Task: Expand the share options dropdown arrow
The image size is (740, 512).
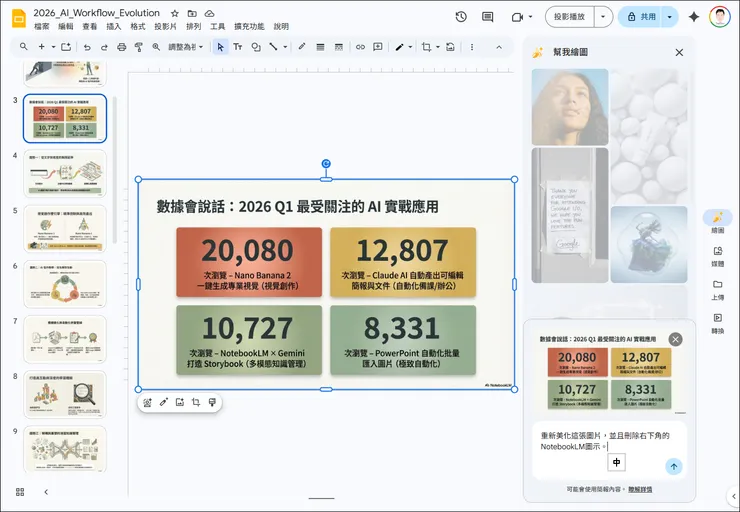Action: (670, 17)
